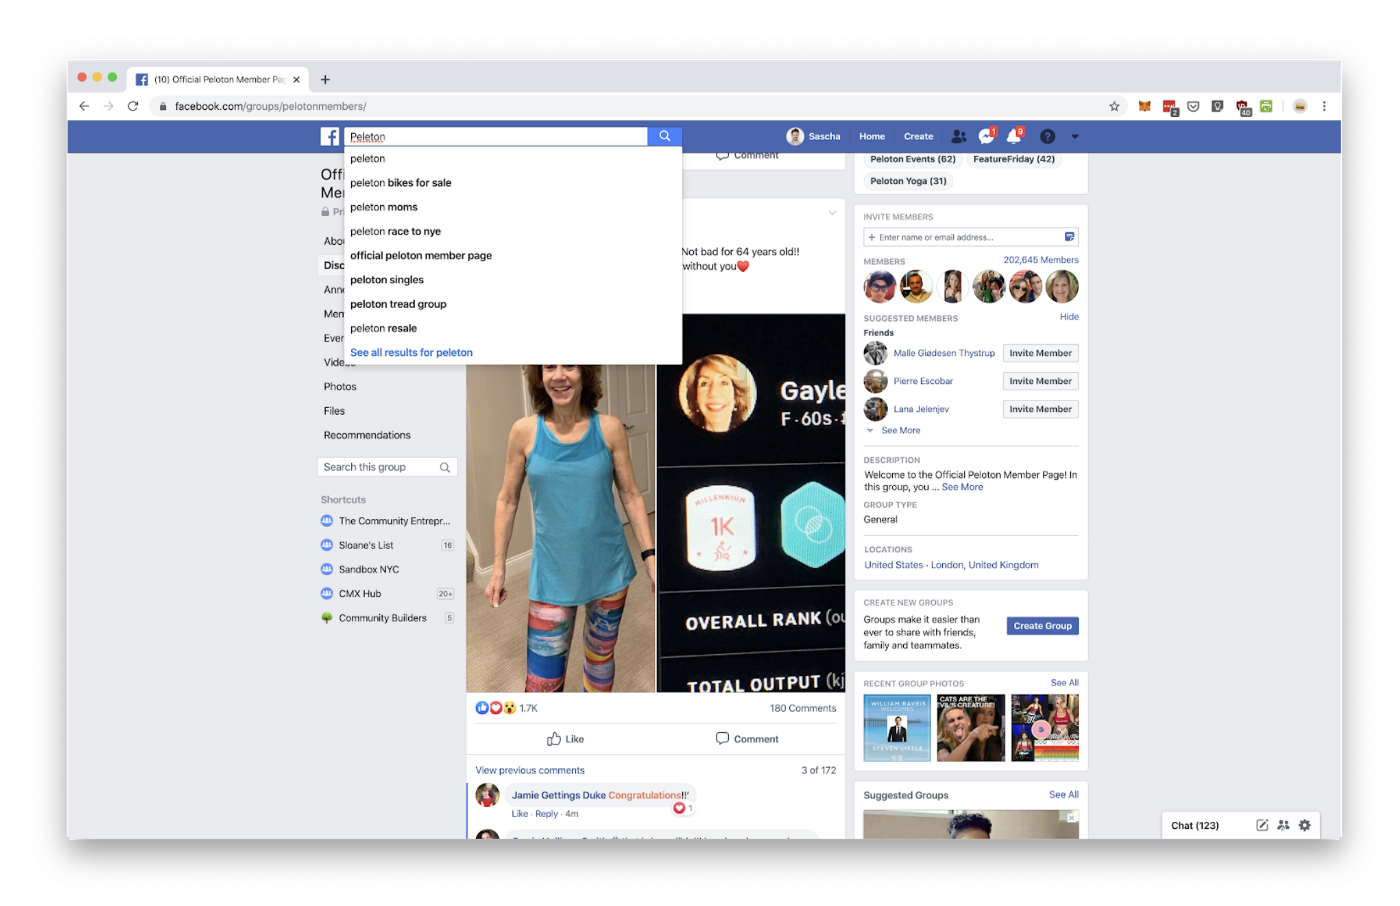1400x906 pixels.
Task: Open the CMX Hub shortcut
Action: click(360, 594)
